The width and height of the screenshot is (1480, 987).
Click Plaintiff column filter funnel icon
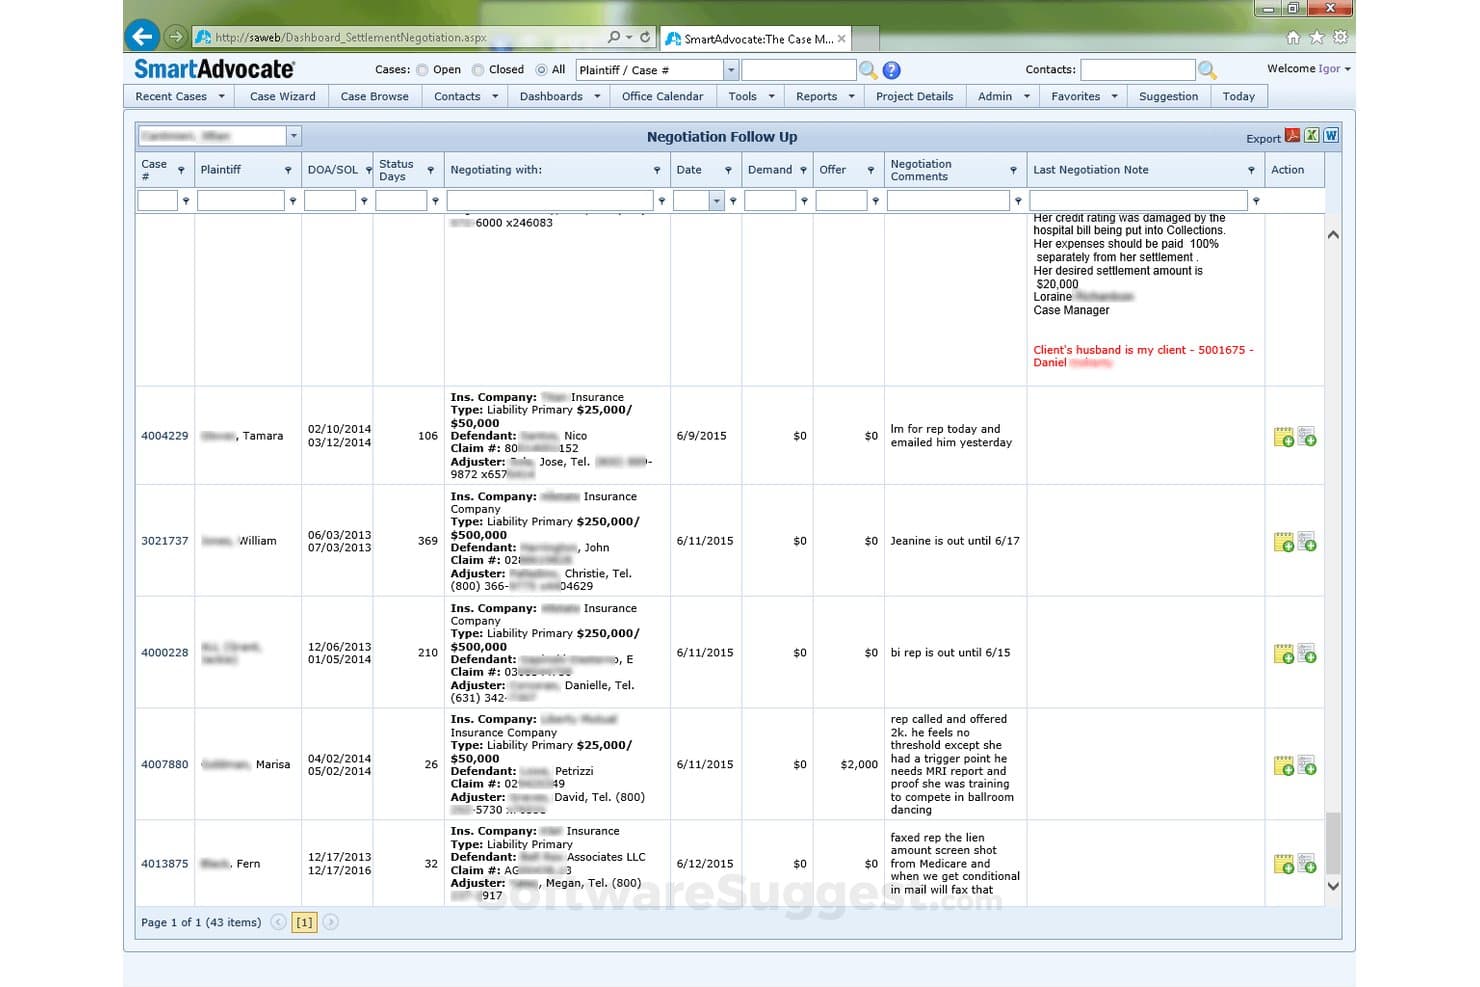tap(288, 170)
